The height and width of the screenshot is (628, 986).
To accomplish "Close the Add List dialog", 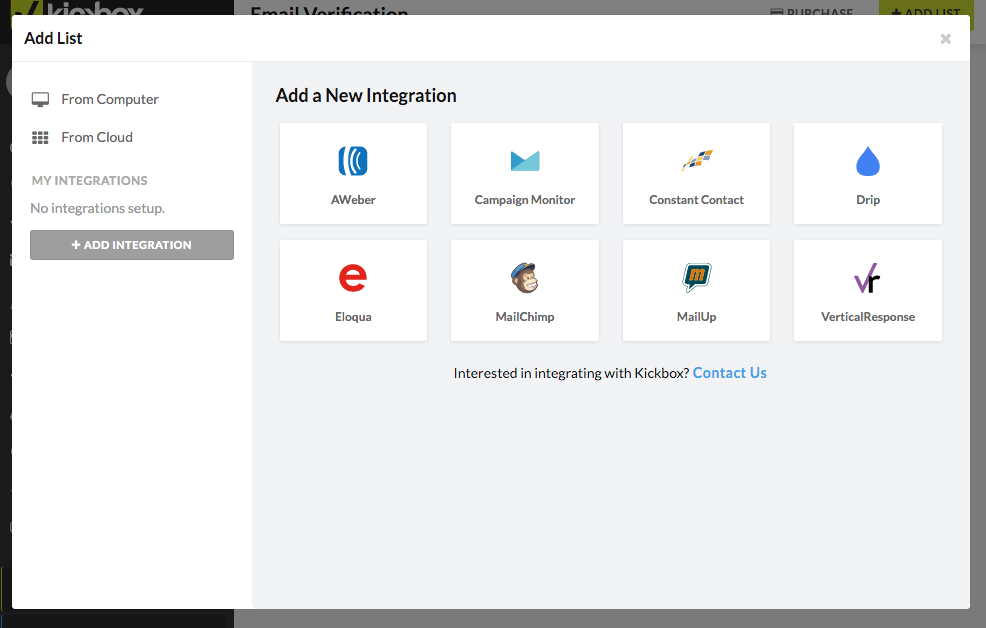I will (945, 39).
